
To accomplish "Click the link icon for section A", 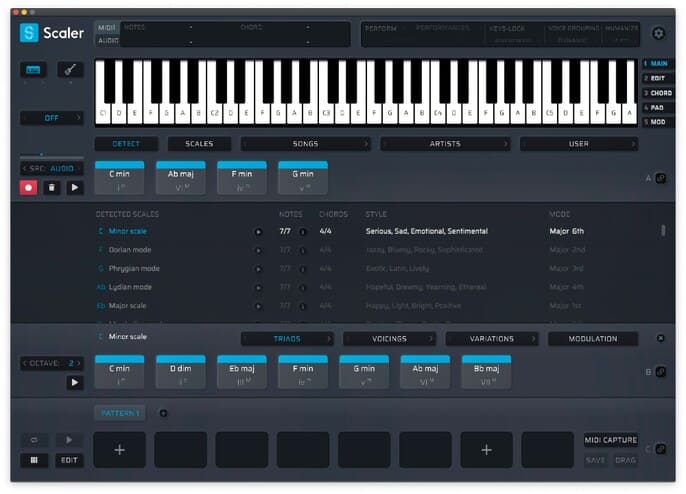I will [x=661, y=178].
